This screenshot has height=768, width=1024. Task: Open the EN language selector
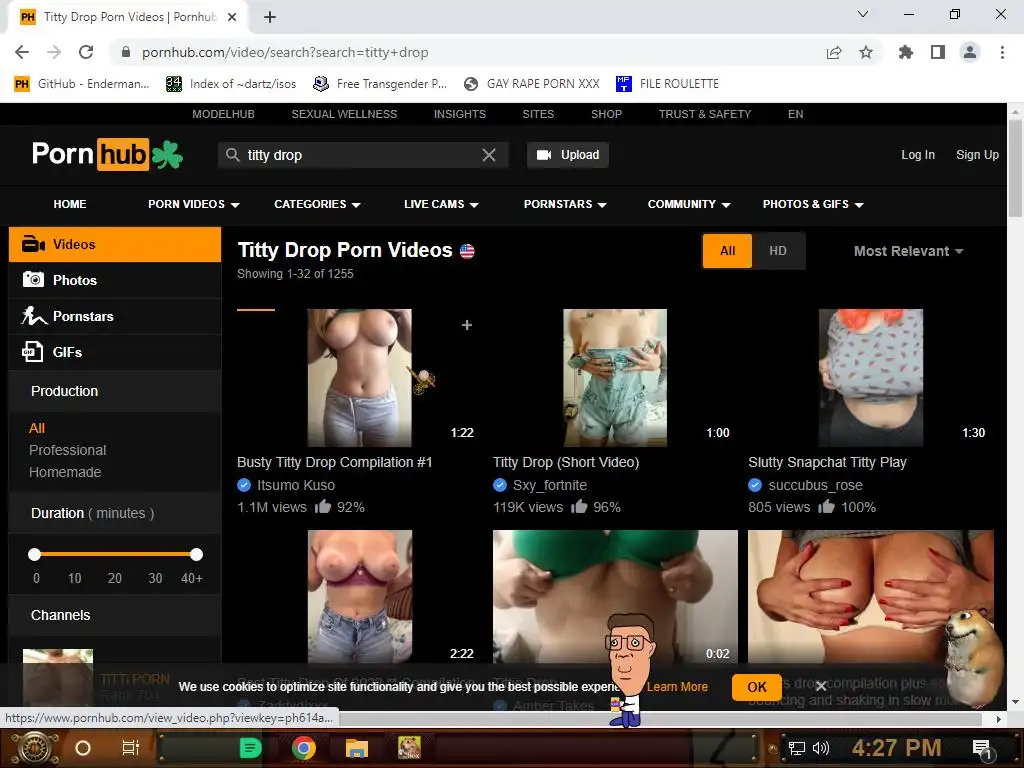(795, 114)
